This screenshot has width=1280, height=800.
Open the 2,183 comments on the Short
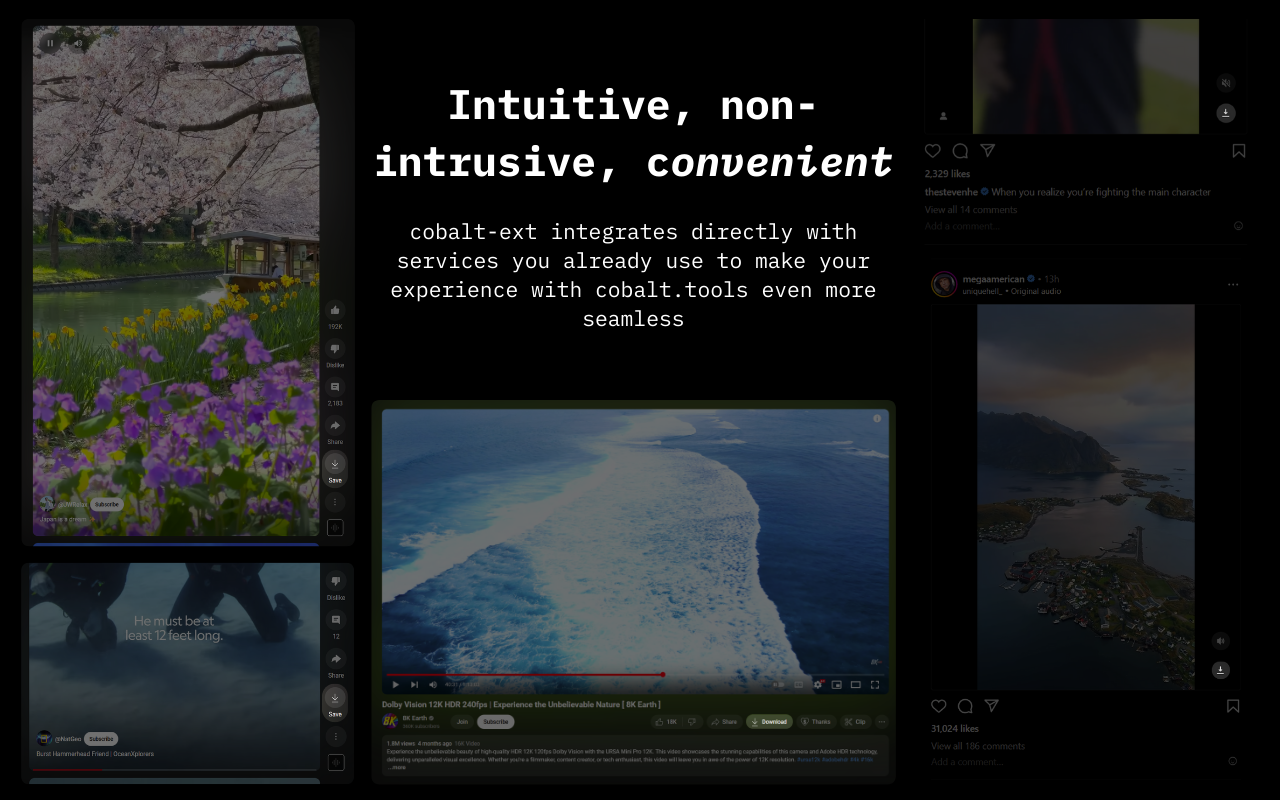pos(335,388)
